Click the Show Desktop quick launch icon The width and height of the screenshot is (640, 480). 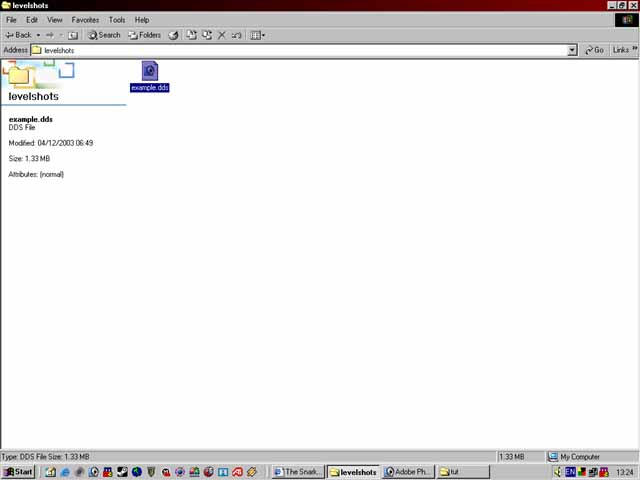[50, 472]
